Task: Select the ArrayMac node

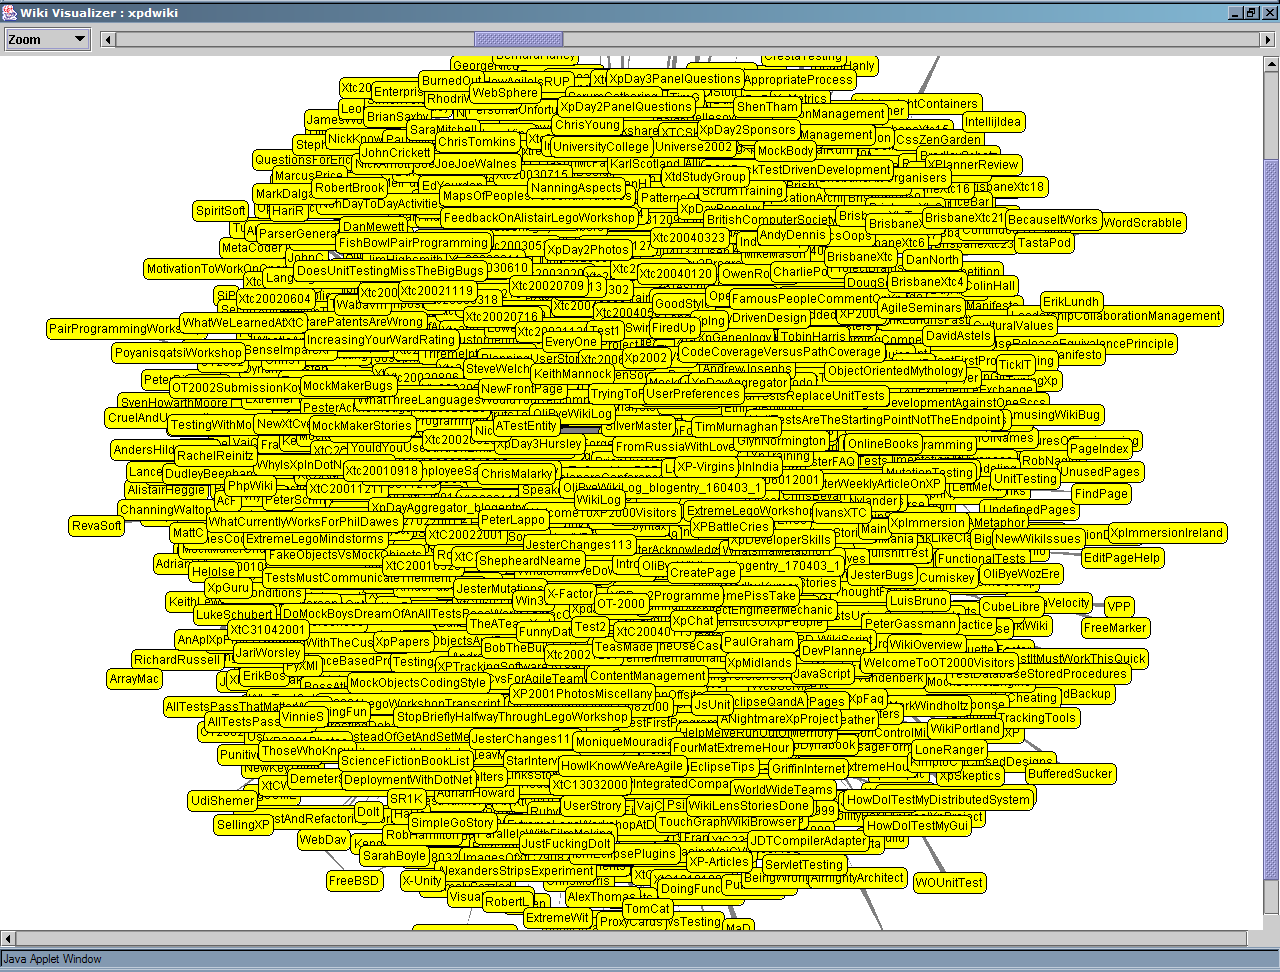Action: tap(135, 679)
